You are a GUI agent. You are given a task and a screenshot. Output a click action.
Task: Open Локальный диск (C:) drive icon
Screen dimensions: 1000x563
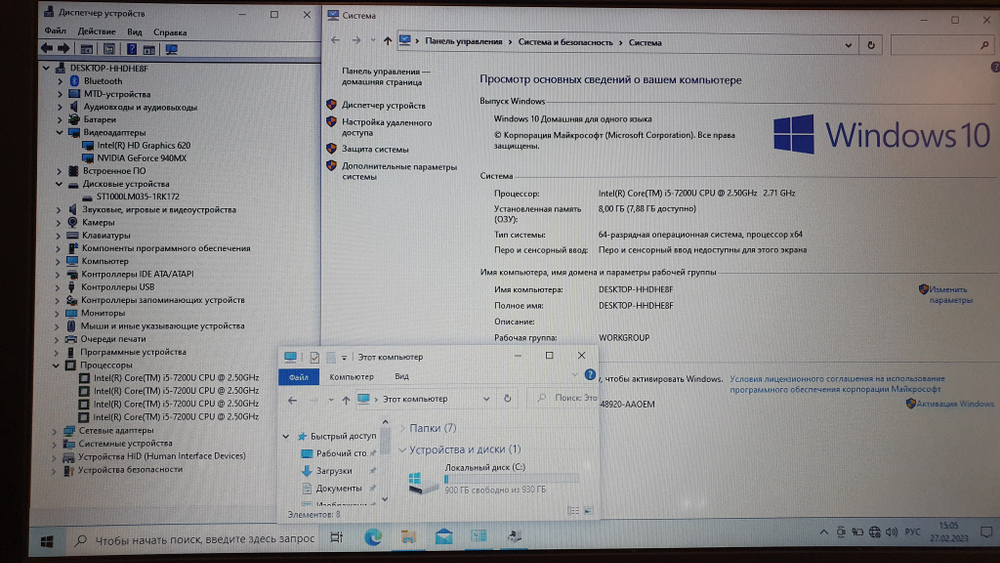422,481
